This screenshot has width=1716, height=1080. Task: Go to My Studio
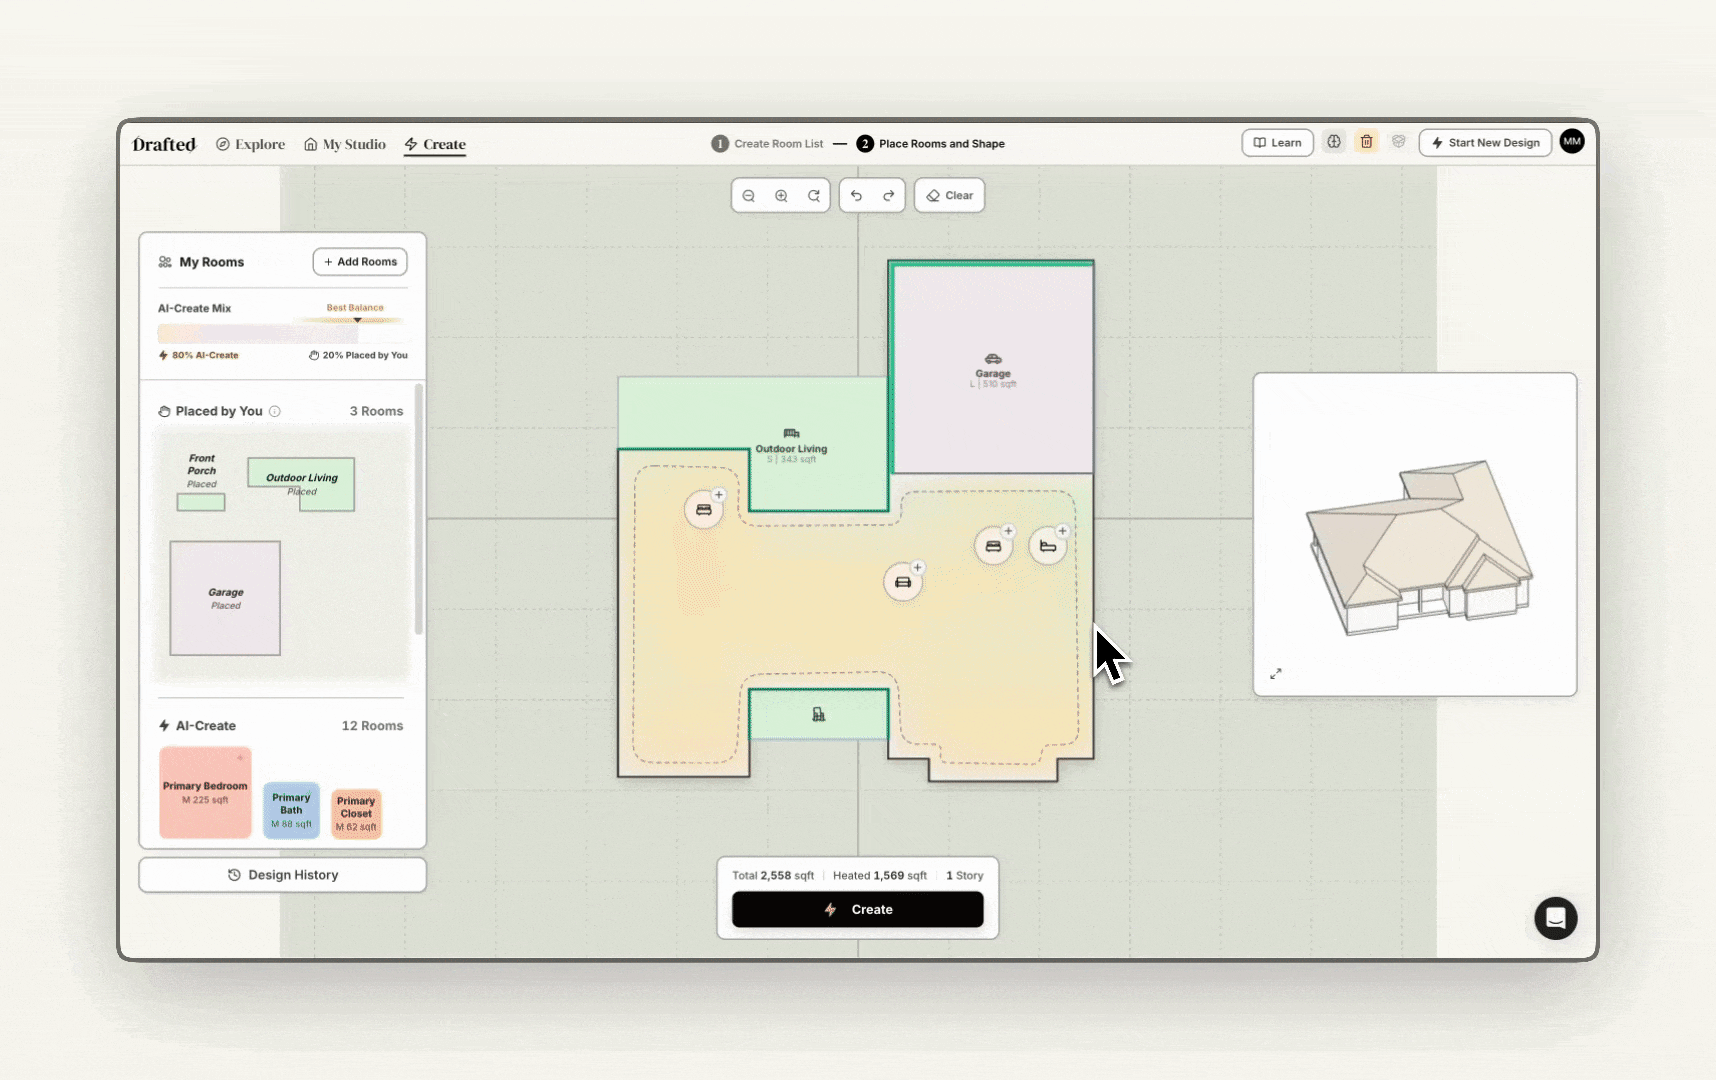pyautogui.click(x=345, y=144)
